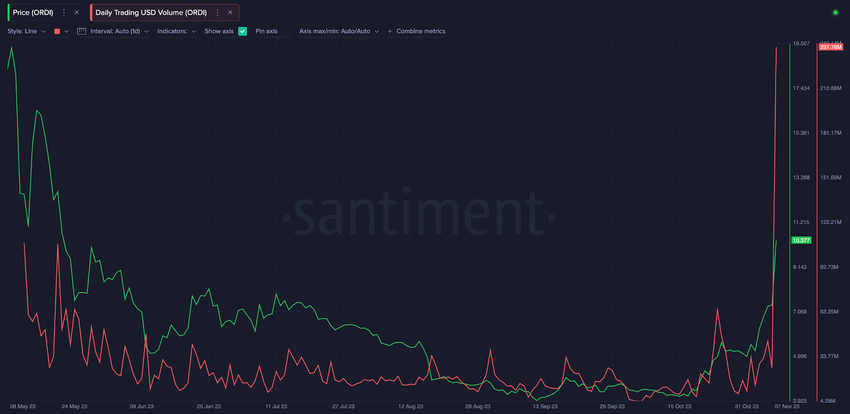Open the Style: Line dropdown
The image size is (850, 414).
coord(26,31)
